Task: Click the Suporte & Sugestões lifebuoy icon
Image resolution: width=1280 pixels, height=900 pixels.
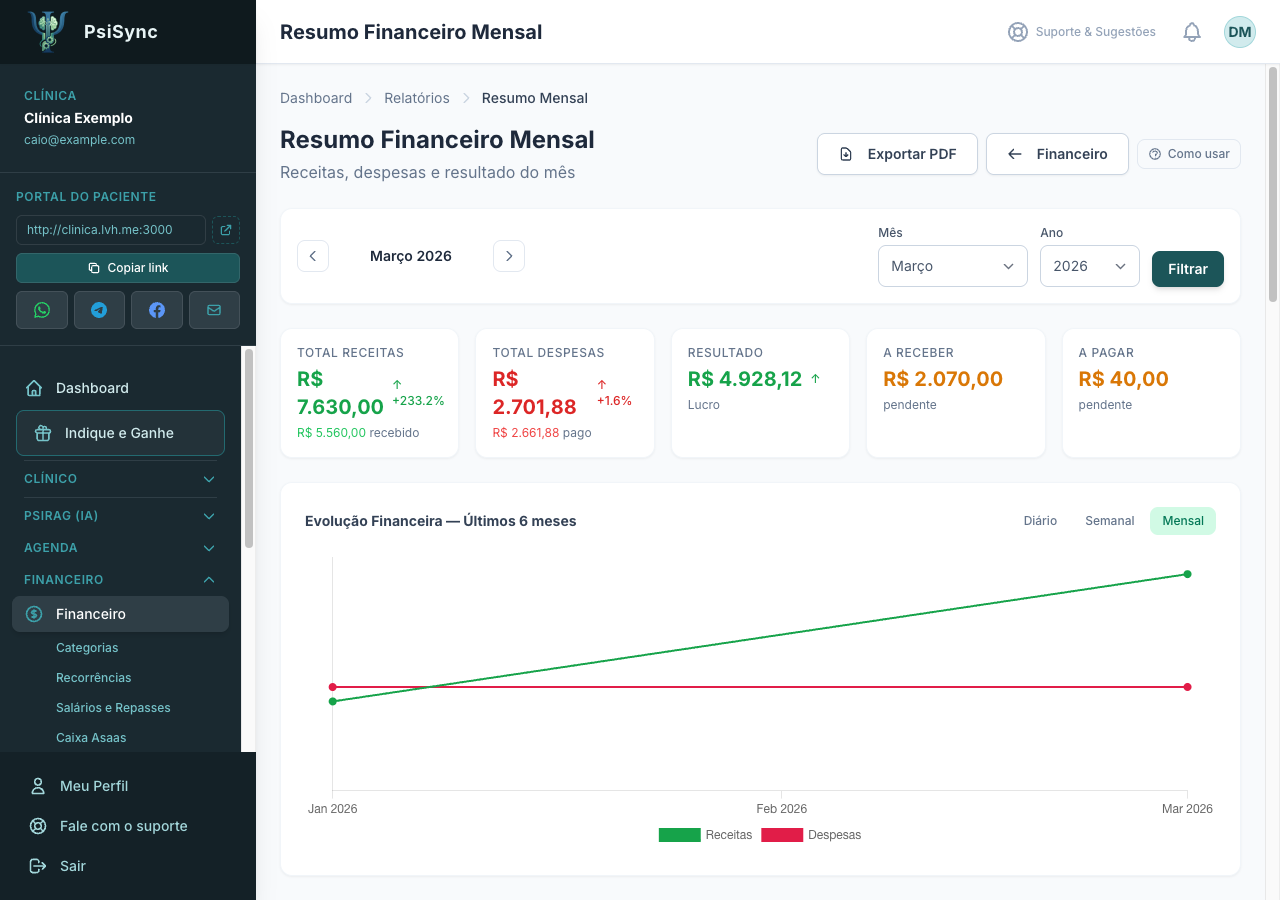Action: tap(1018, 32)
